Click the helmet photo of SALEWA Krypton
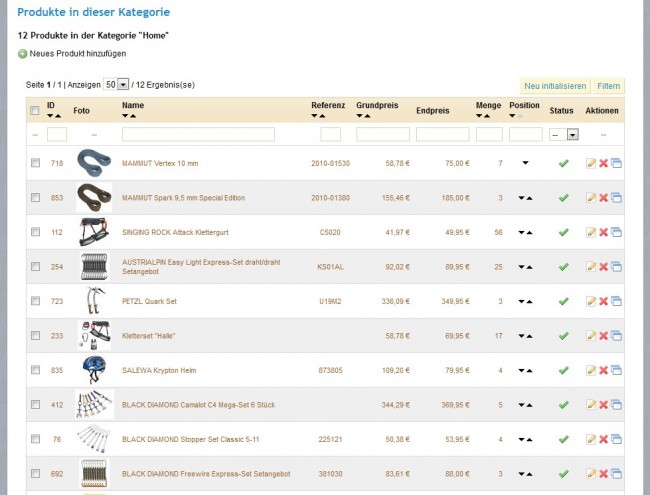Image resolution: width=650 pixels, height=495 pixels. pos(94,370)
